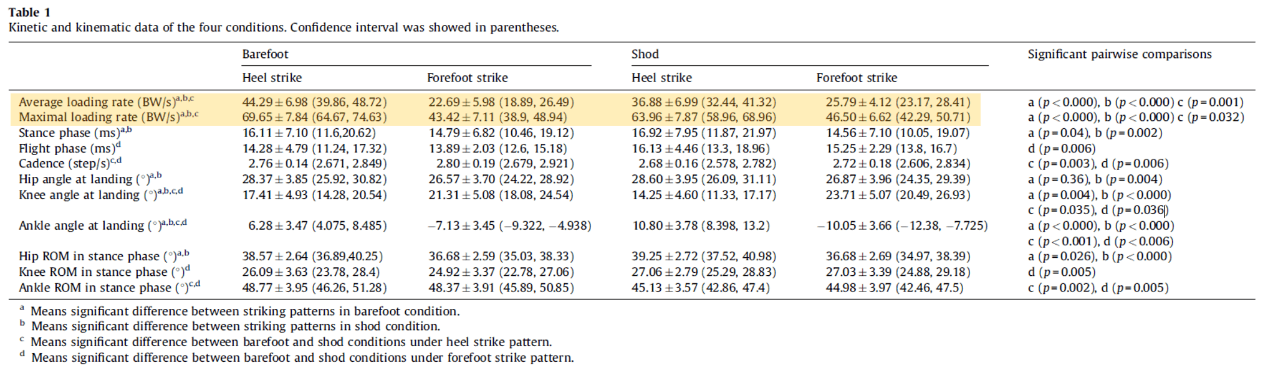
Task: Click the table caption about confidence intervals
Action: click(283, 27)
